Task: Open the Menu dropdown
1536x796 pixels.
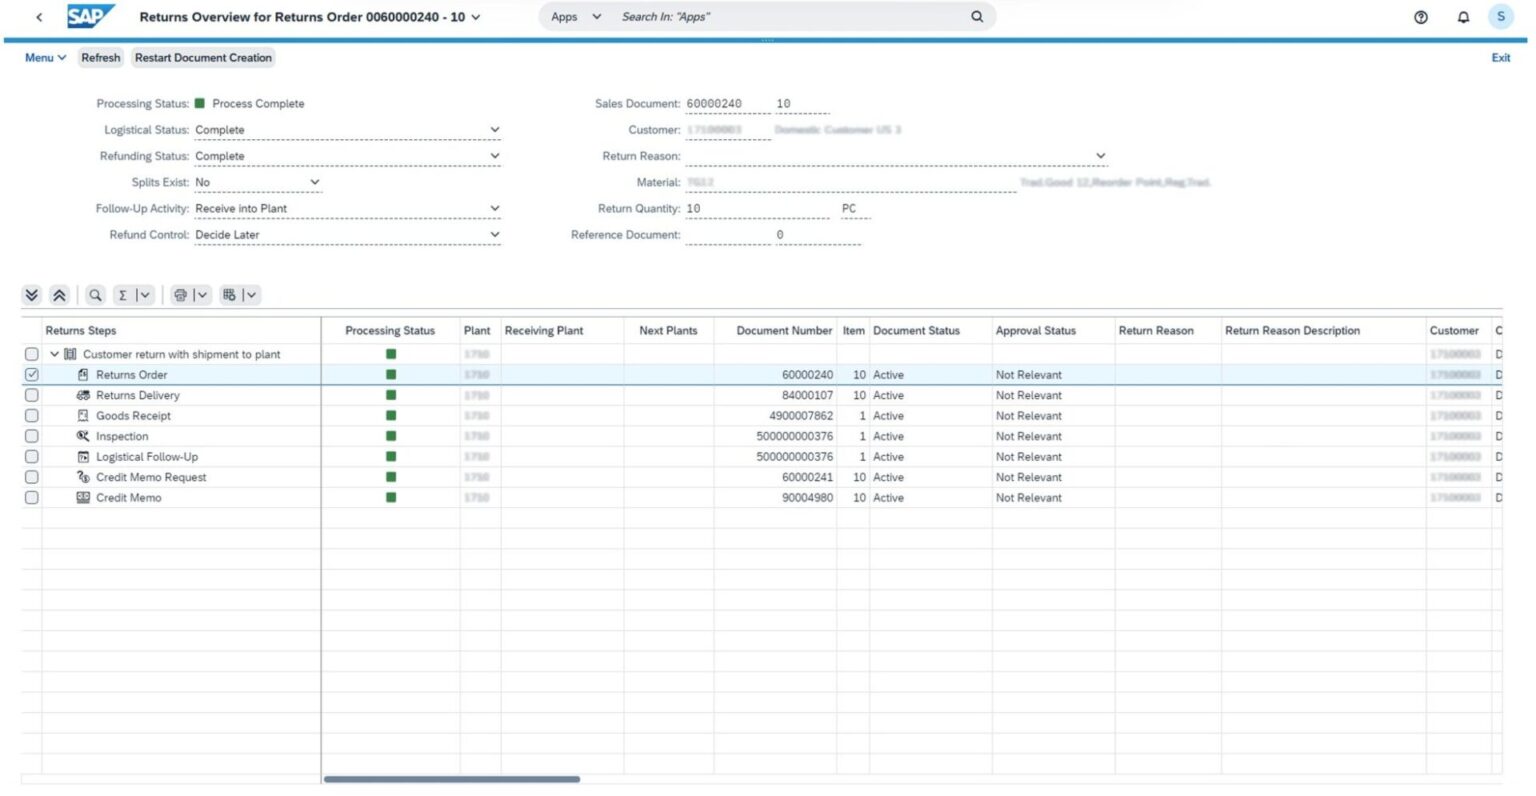Action: (45, 58)
